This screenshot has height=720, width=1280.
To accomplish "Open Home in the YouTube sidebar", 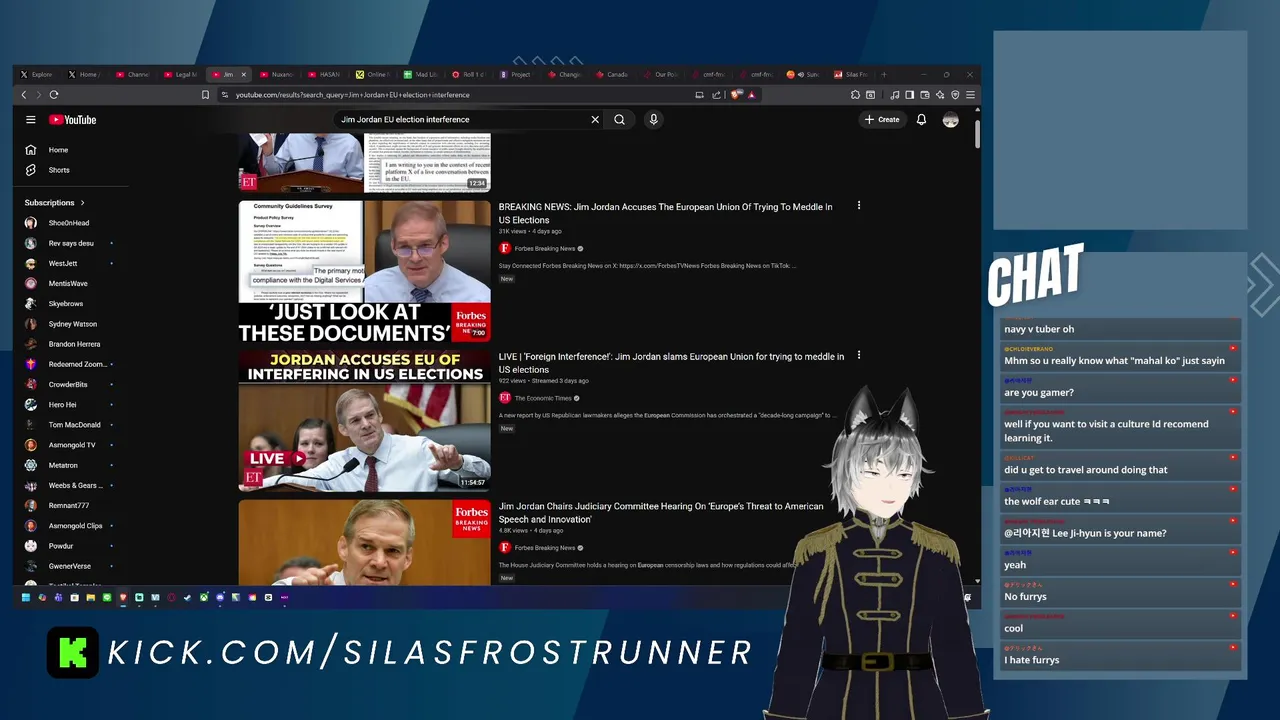I will 58,150.
